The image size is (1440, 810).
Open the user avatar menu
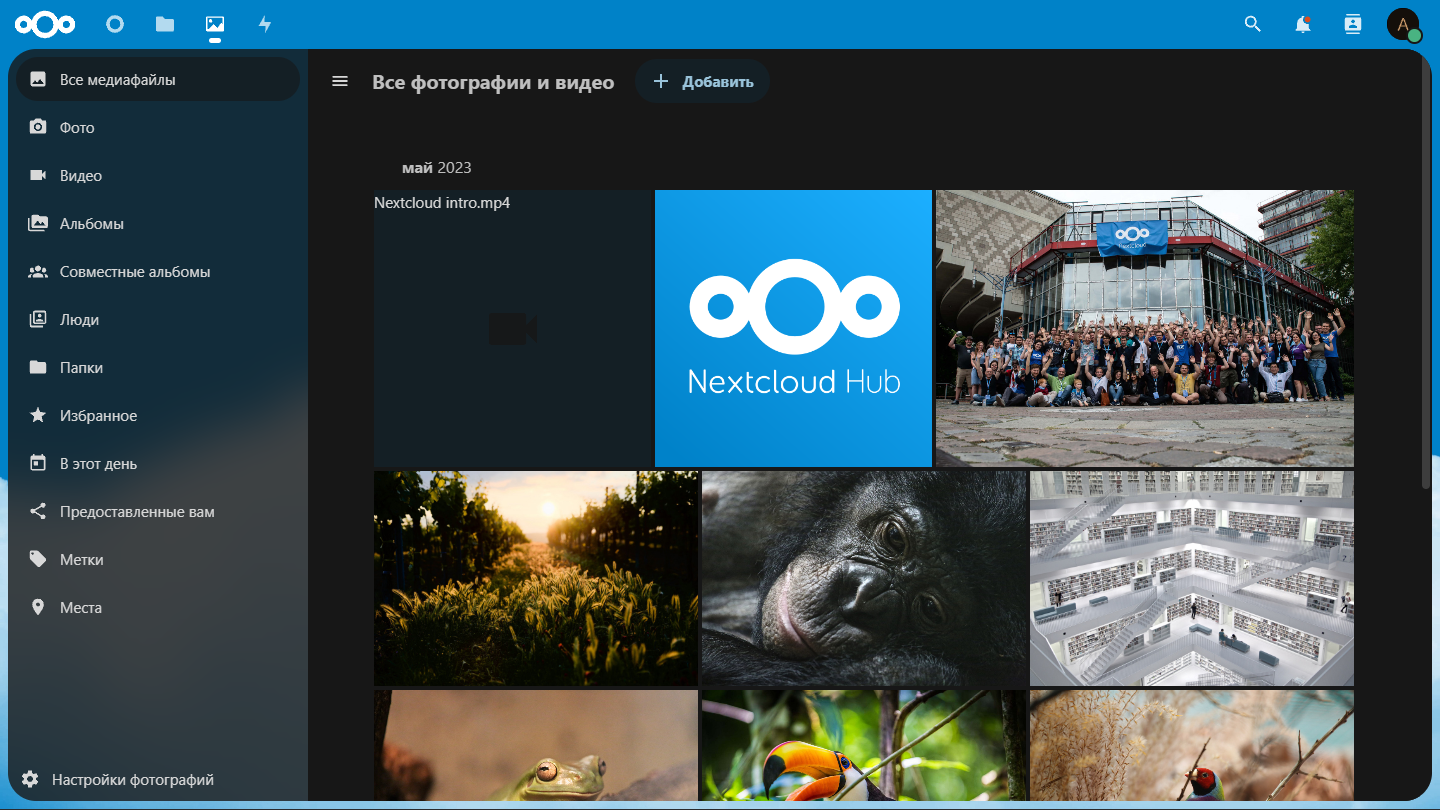coord(1403,24)
